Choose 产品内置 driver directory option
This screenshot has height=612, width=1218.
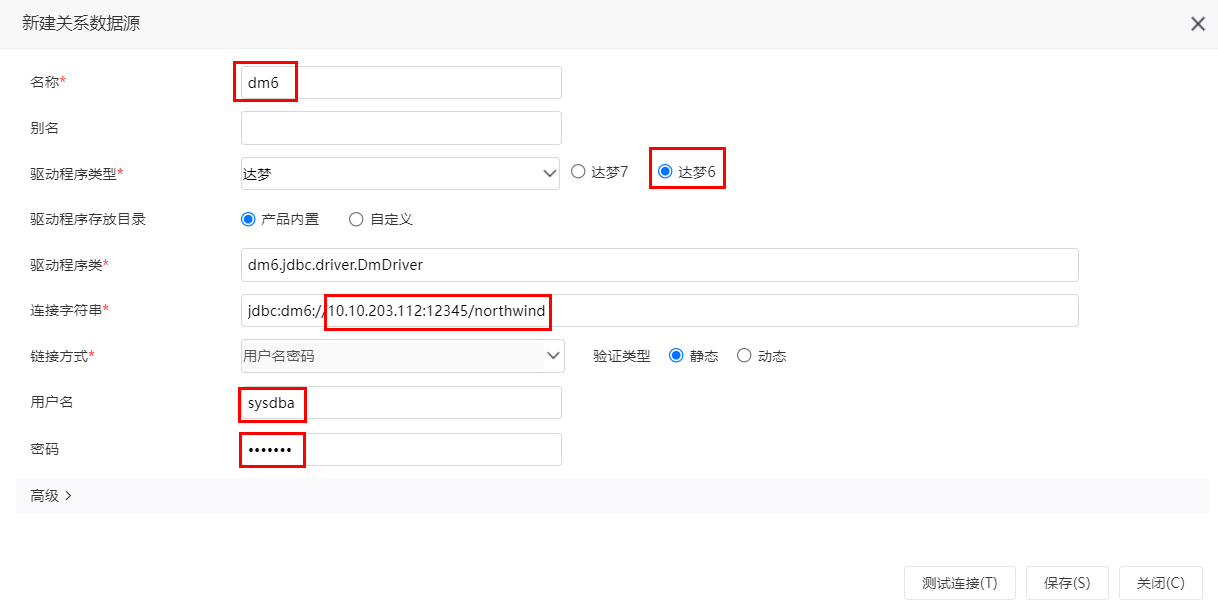[x=248, y=219]
